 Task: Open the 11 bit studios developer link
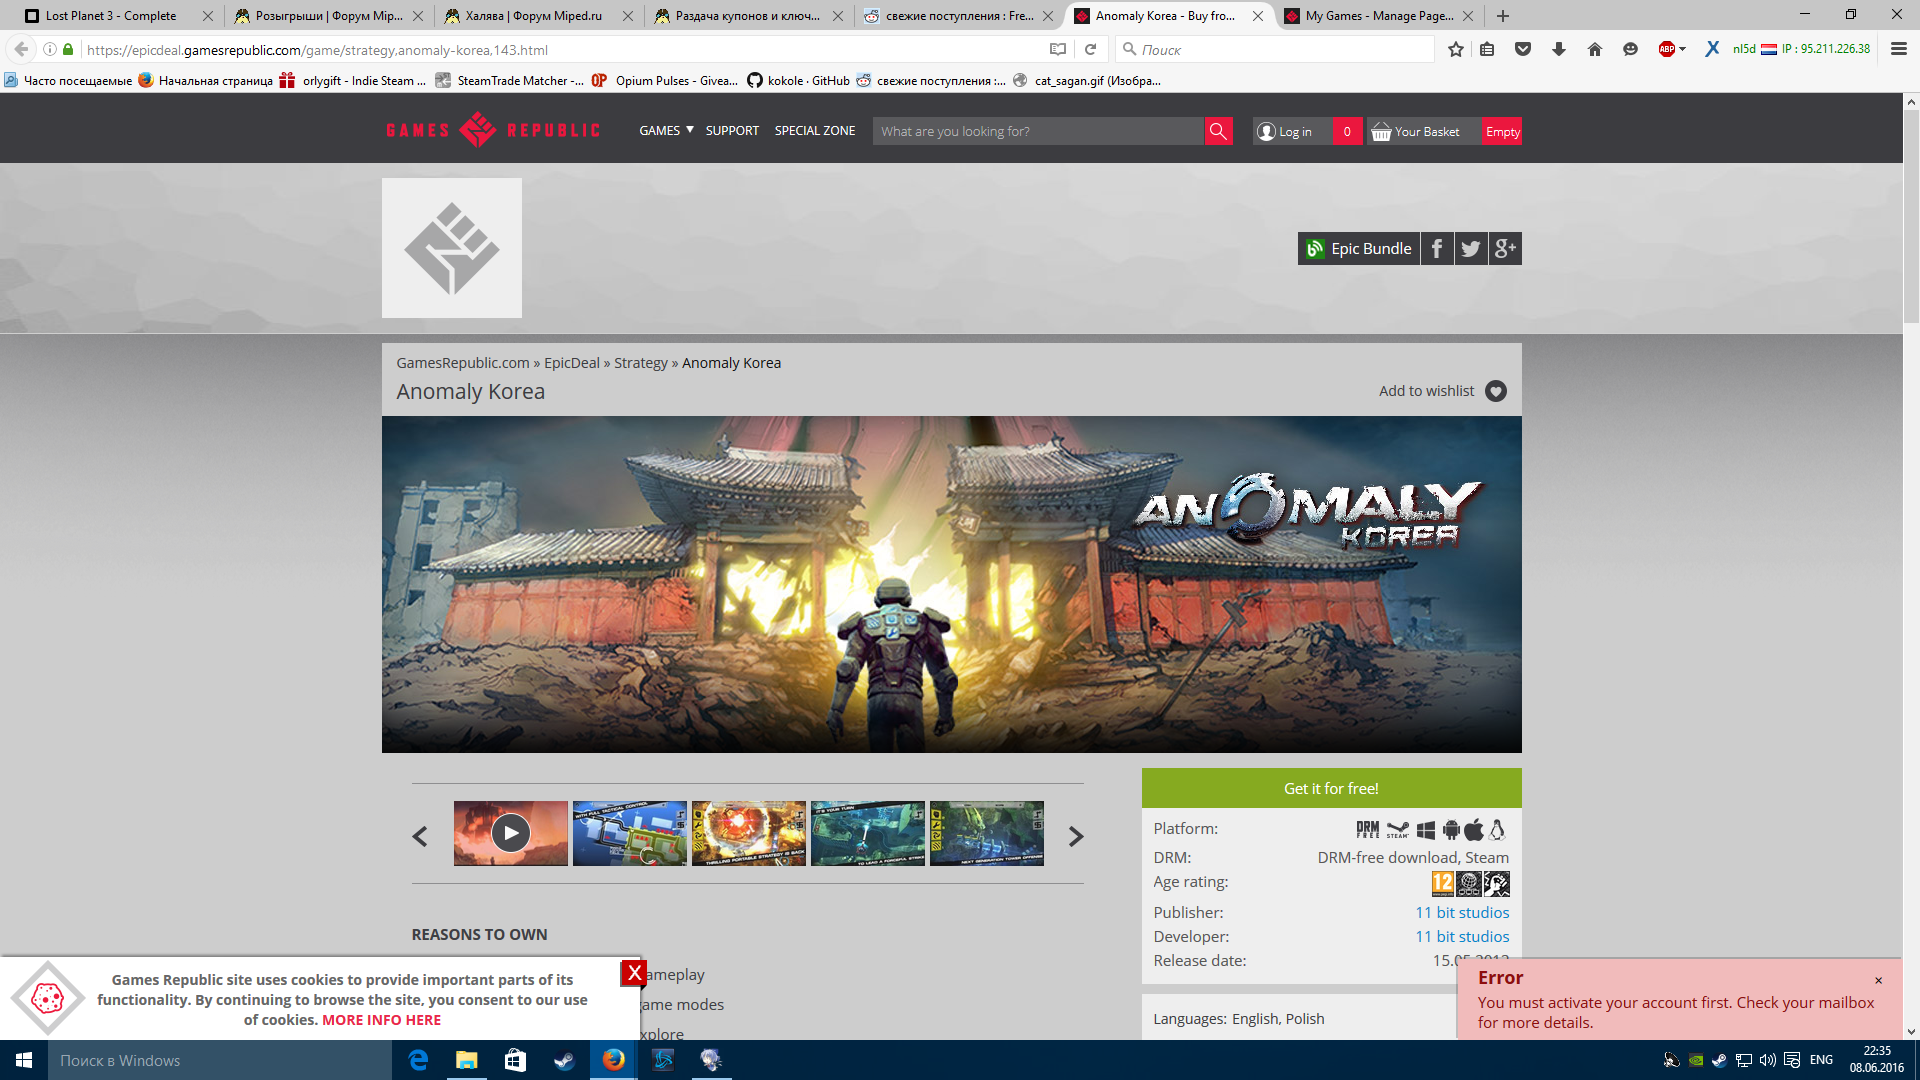(1462, 936)
